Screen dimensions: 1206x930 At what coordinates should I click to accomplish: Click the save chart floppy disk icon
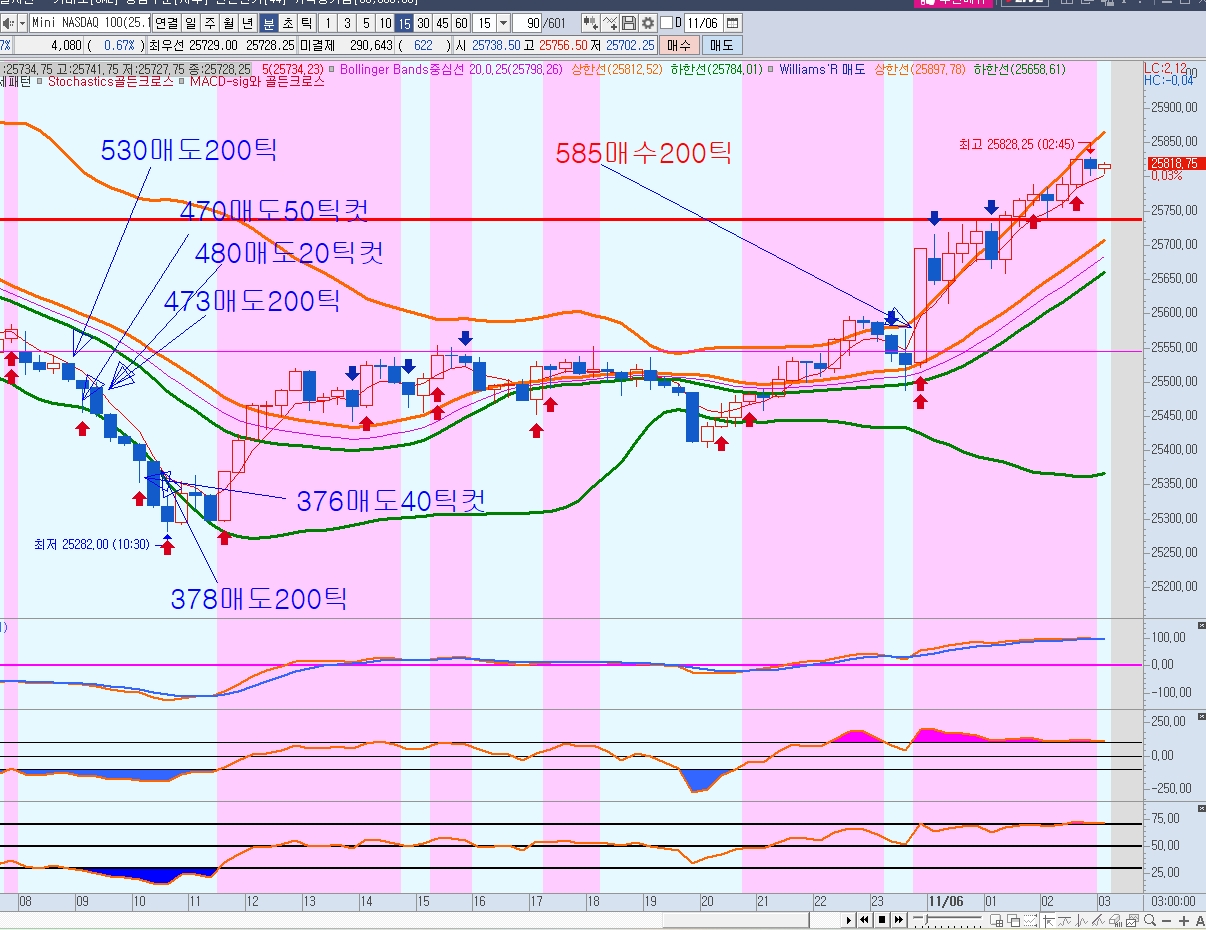629,23
